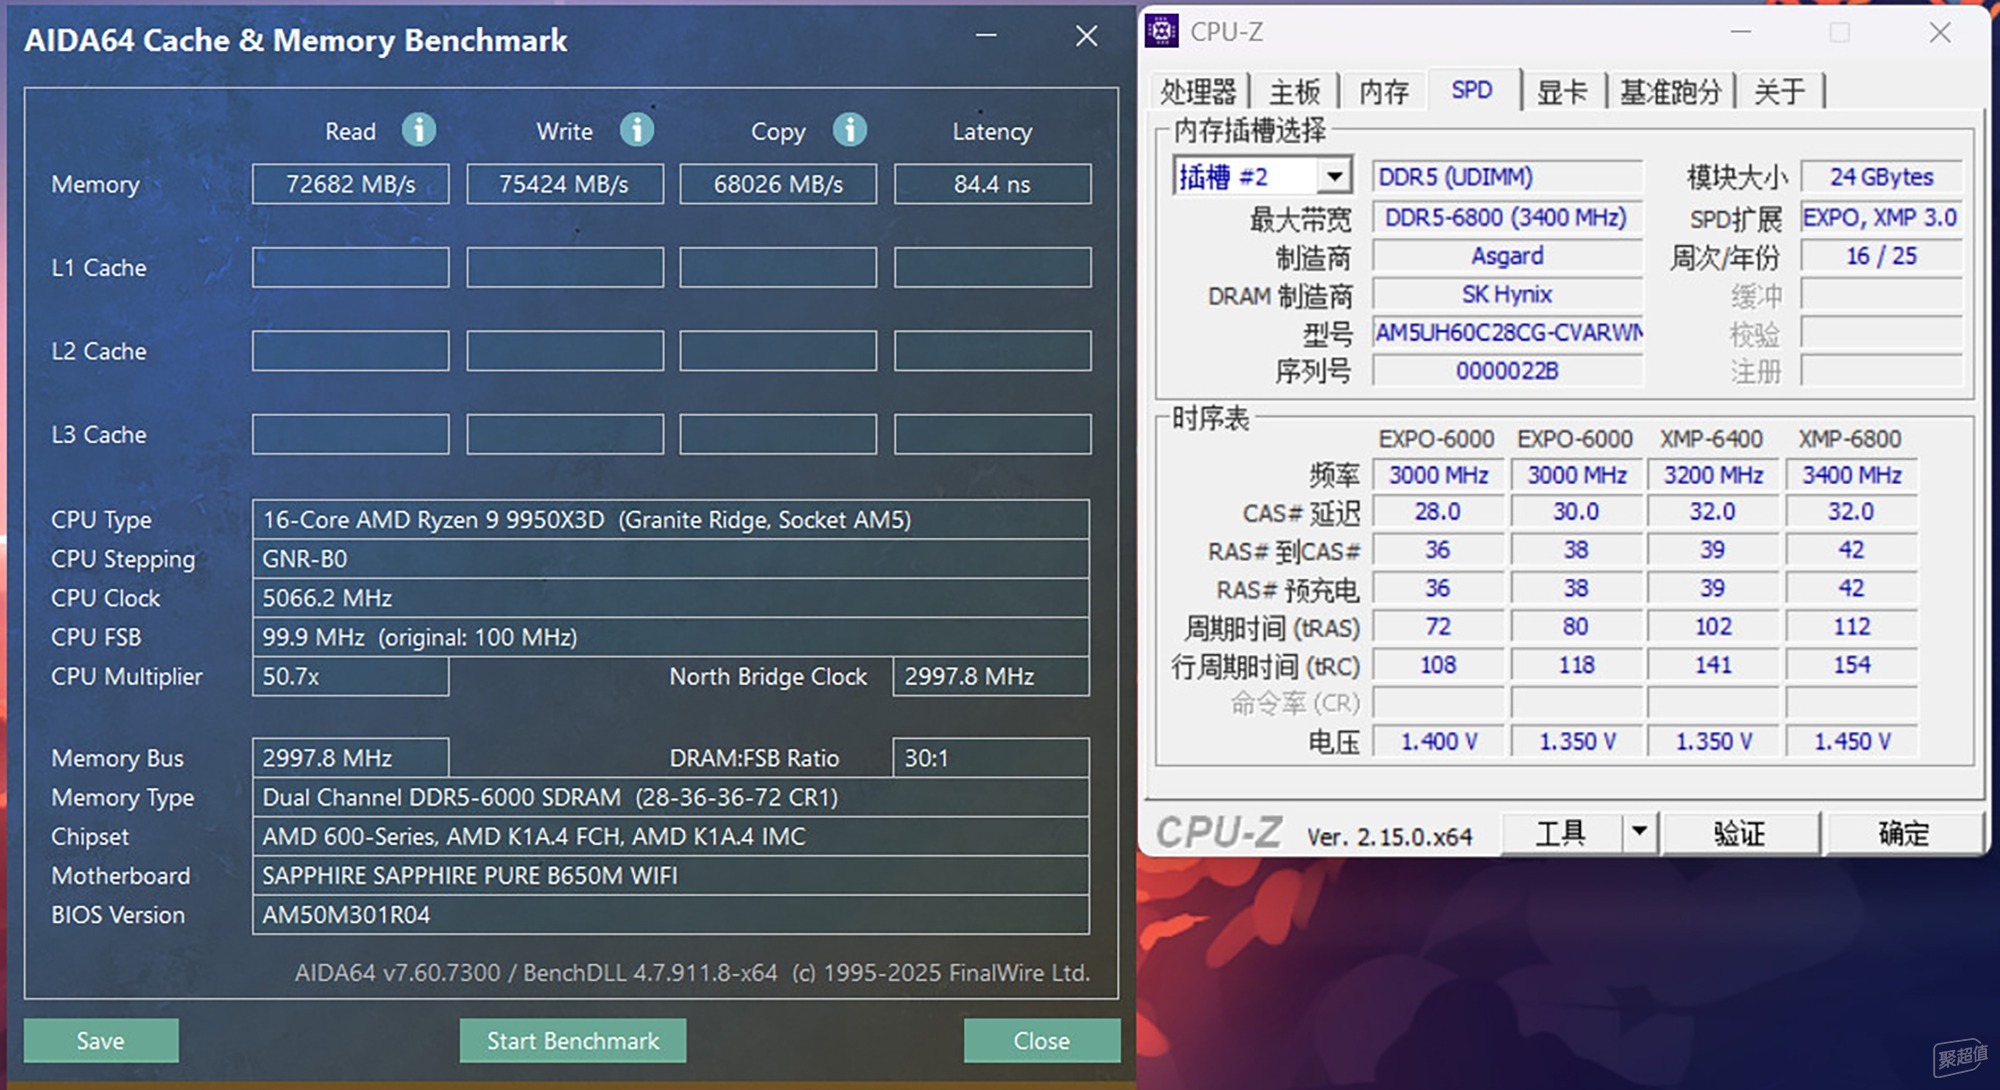Switch to the 基准跑分 tab

[x=1670, y=92]
